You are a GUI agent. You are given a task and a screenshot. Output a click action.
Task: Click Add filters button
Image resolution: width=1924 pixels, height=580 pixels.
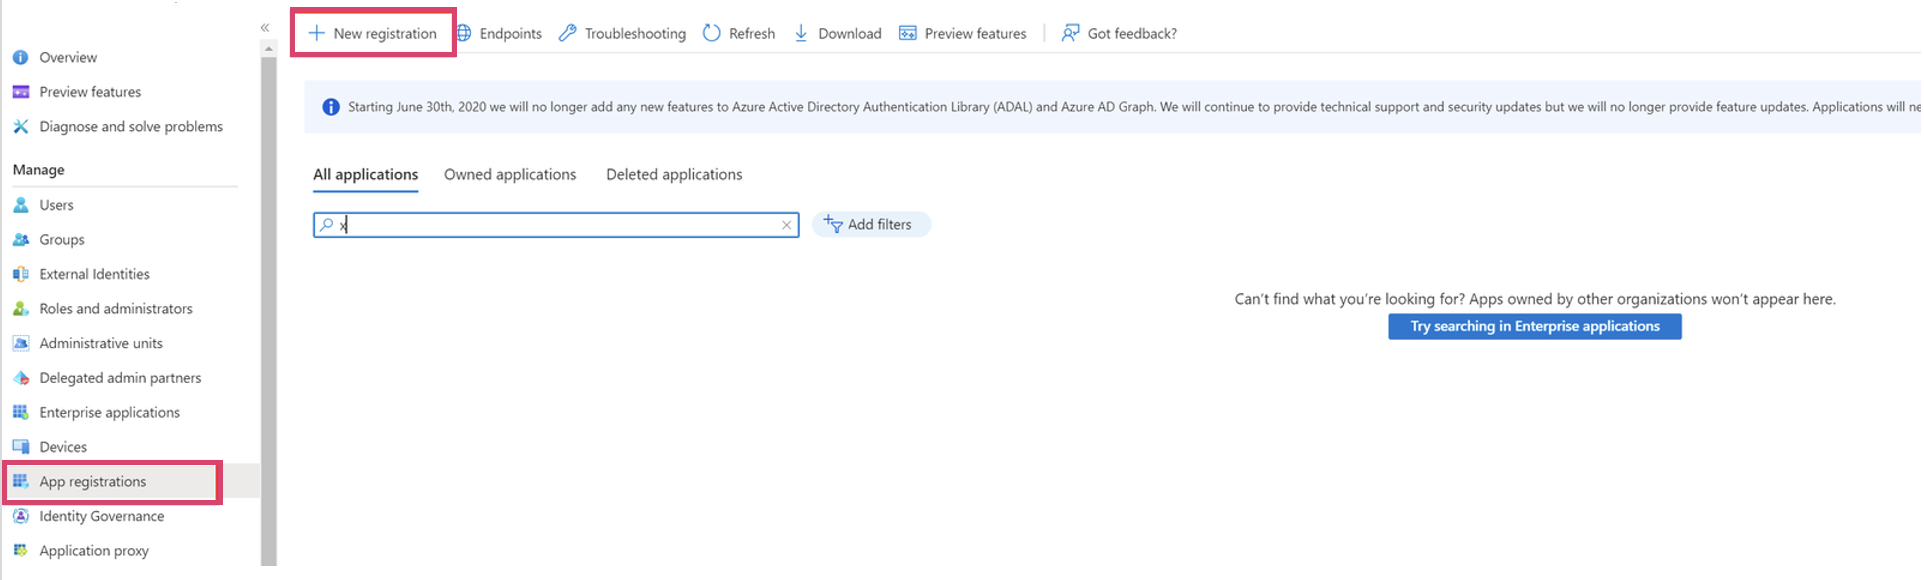click(x=870, y=225)
